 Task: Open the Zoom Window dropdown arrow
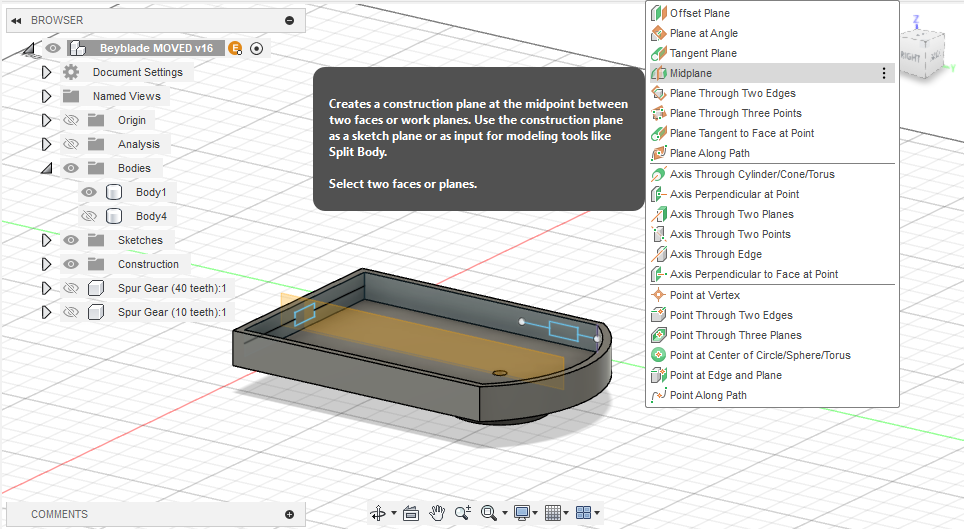point(505,512)
